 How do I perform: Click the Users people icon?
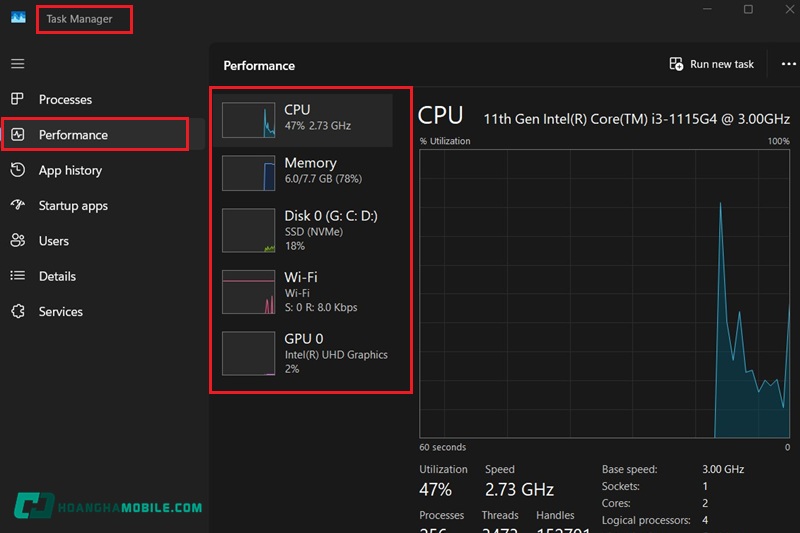pyautogui.click(x=17, y=241)
